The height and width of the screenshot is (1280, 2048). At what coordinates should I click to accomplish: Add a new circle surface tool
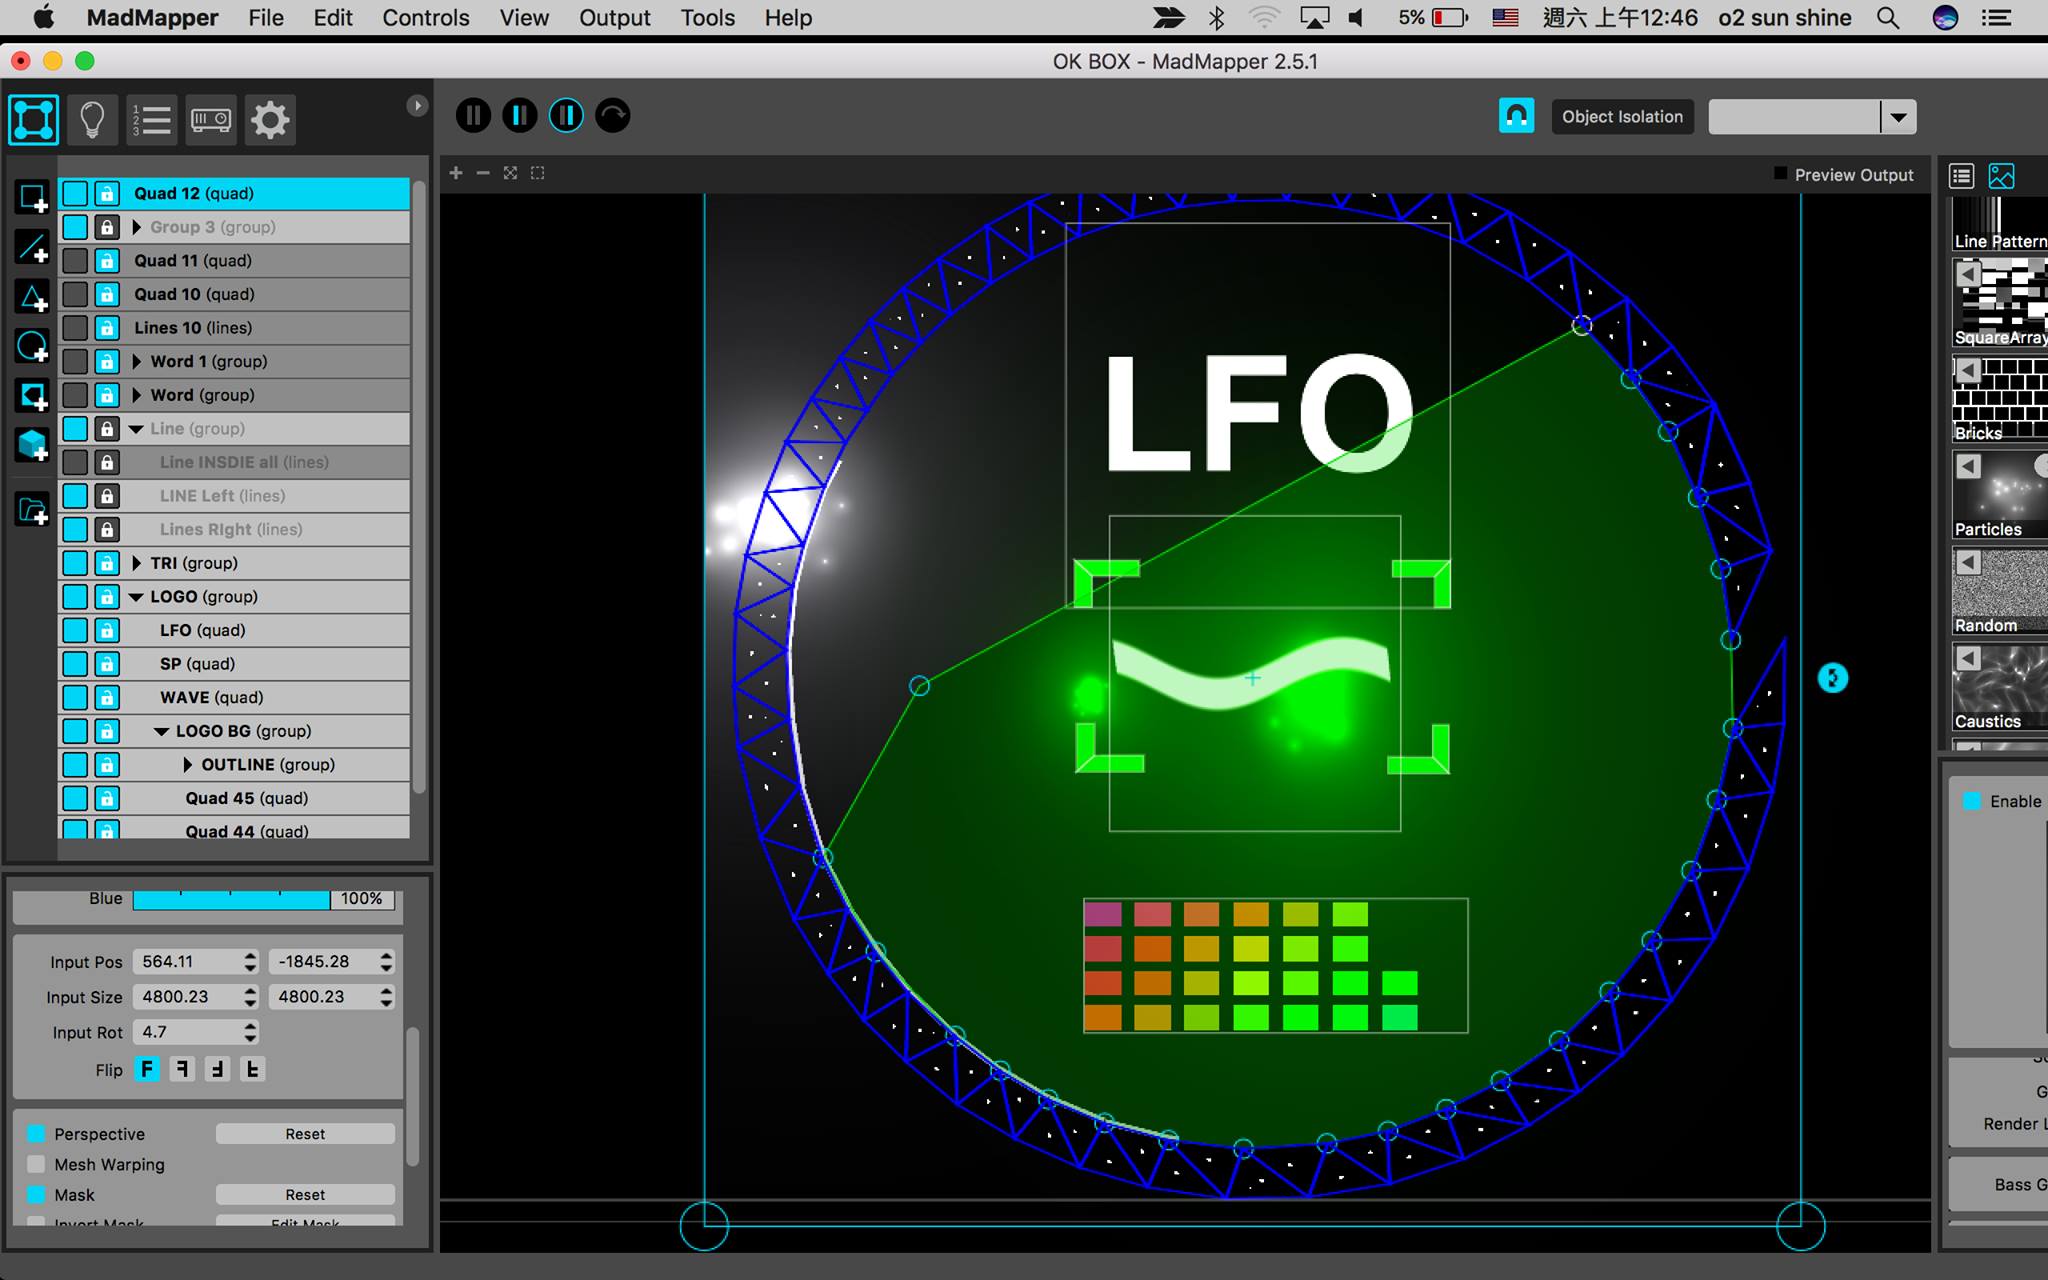[x=32, y=346]
